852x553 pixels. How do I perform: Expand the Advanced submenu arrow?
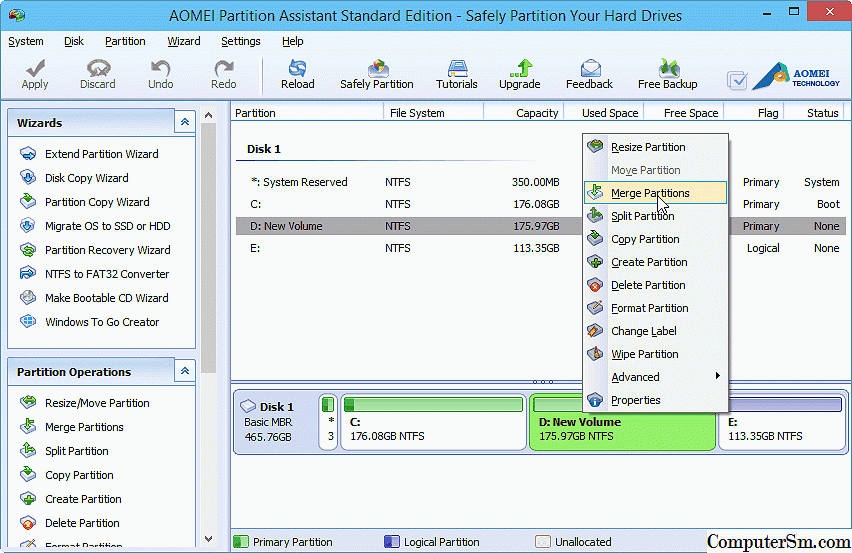point(717,376)
